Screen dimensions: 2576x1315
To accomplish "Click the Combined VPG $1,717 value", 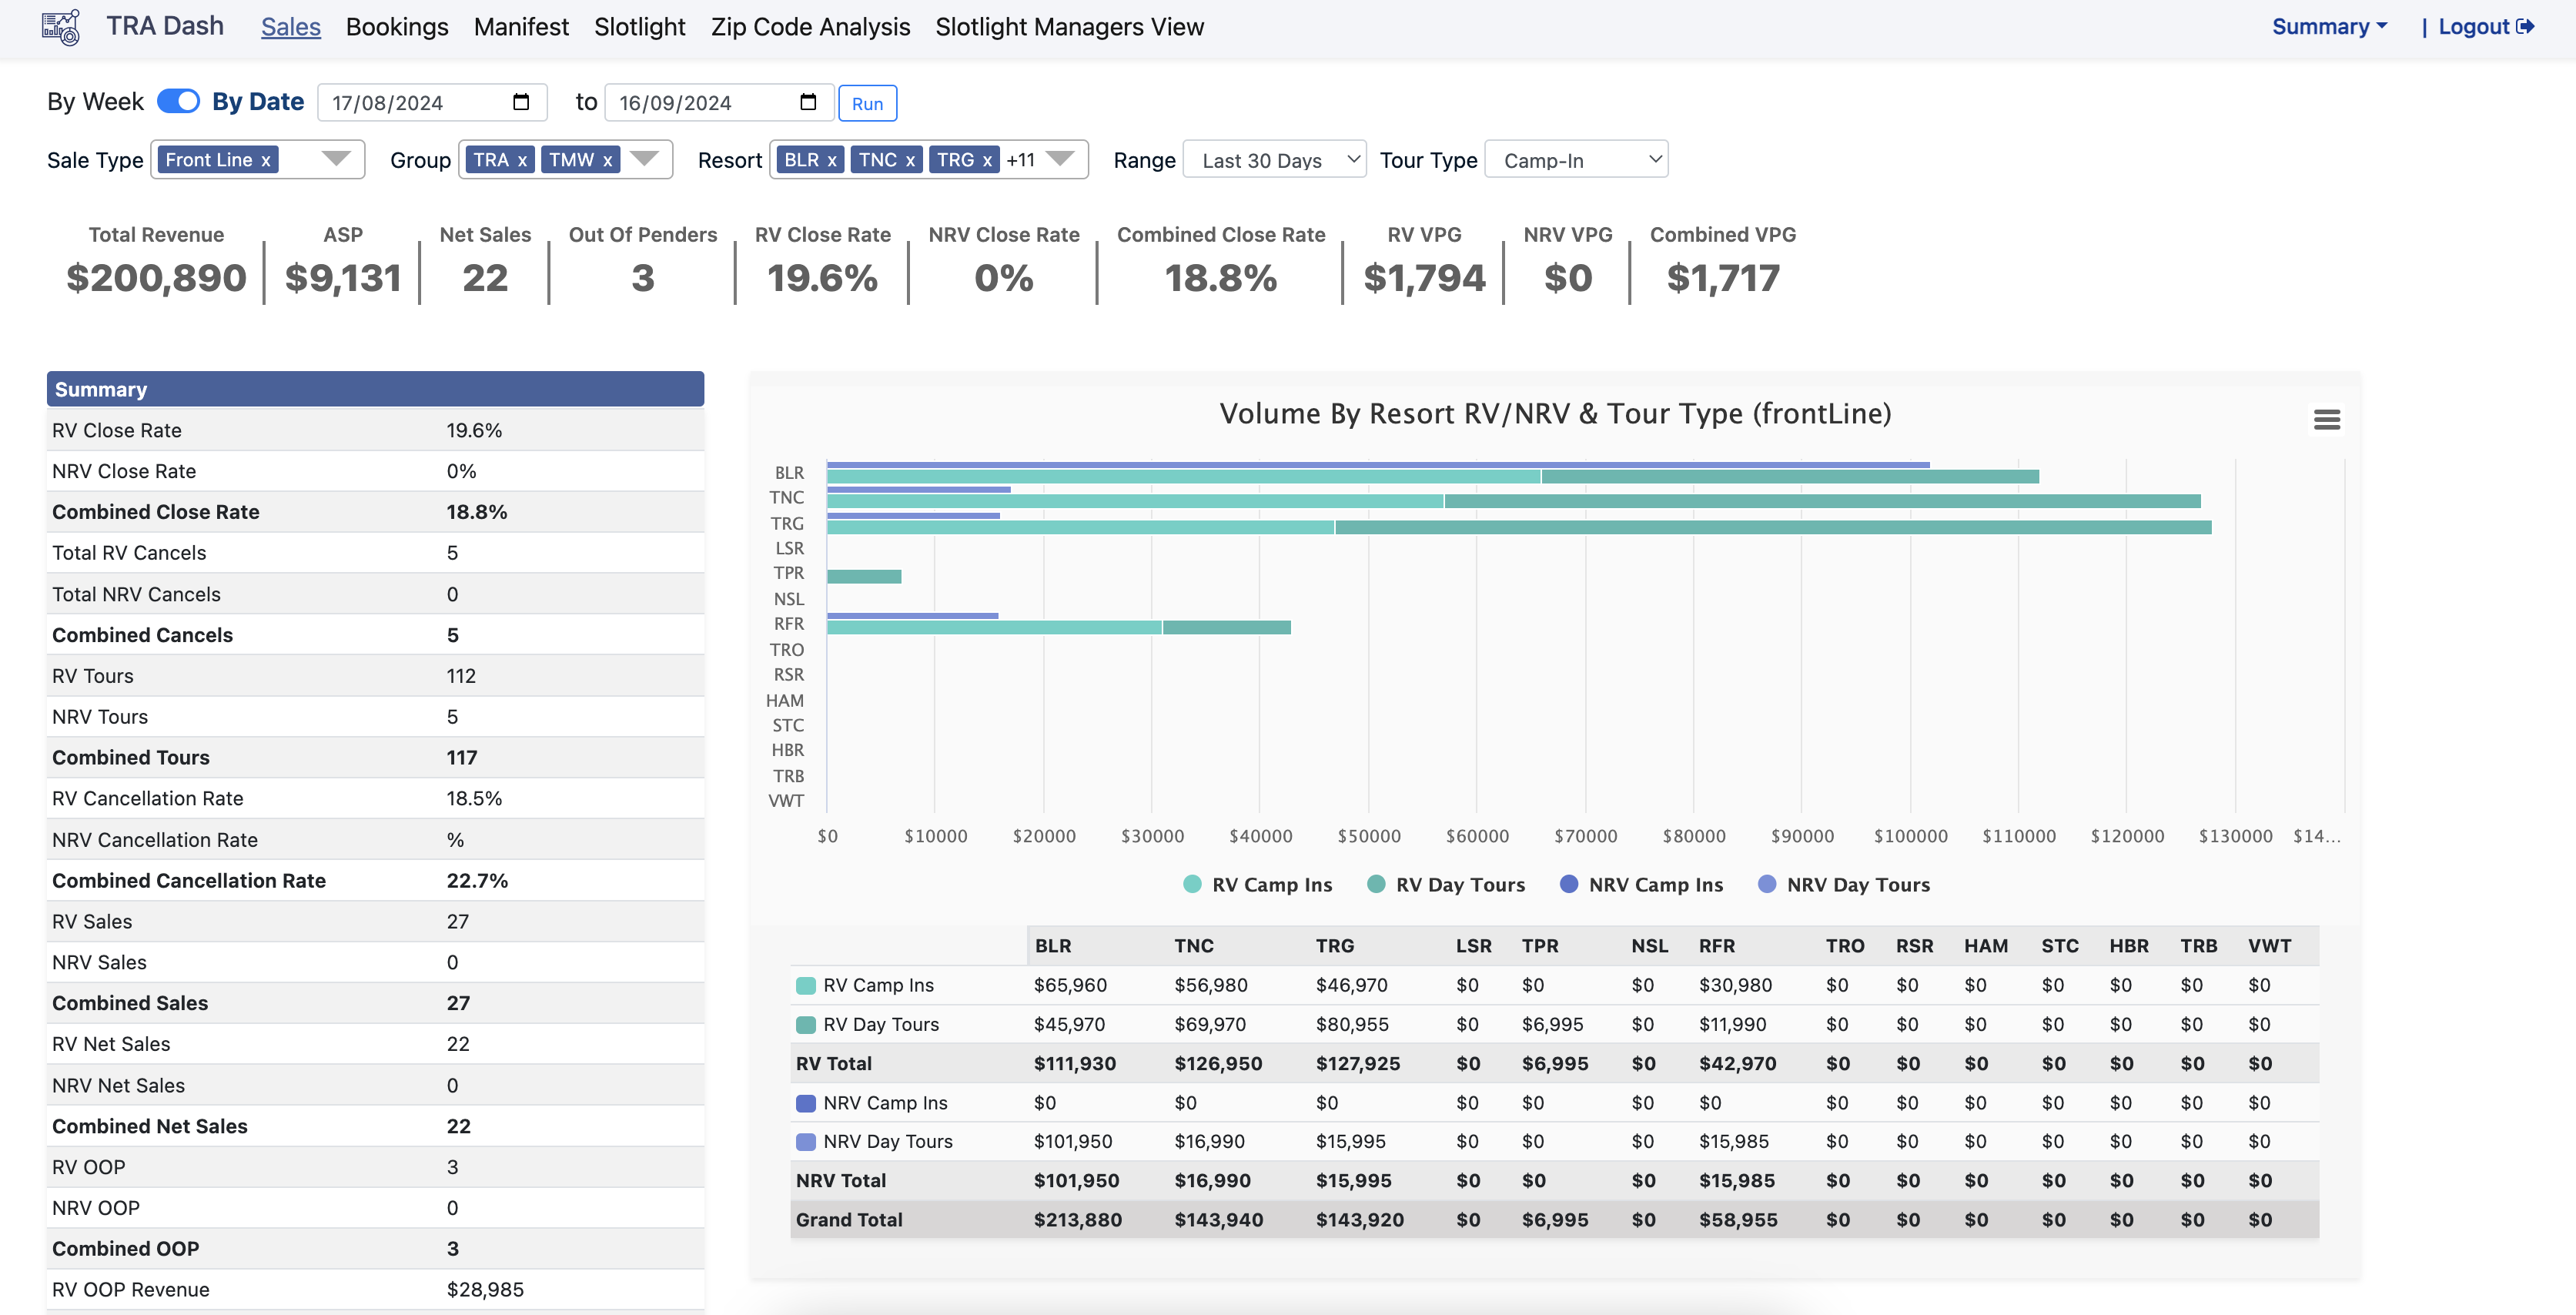I will pyautogui.click(x=1723, y=278).
